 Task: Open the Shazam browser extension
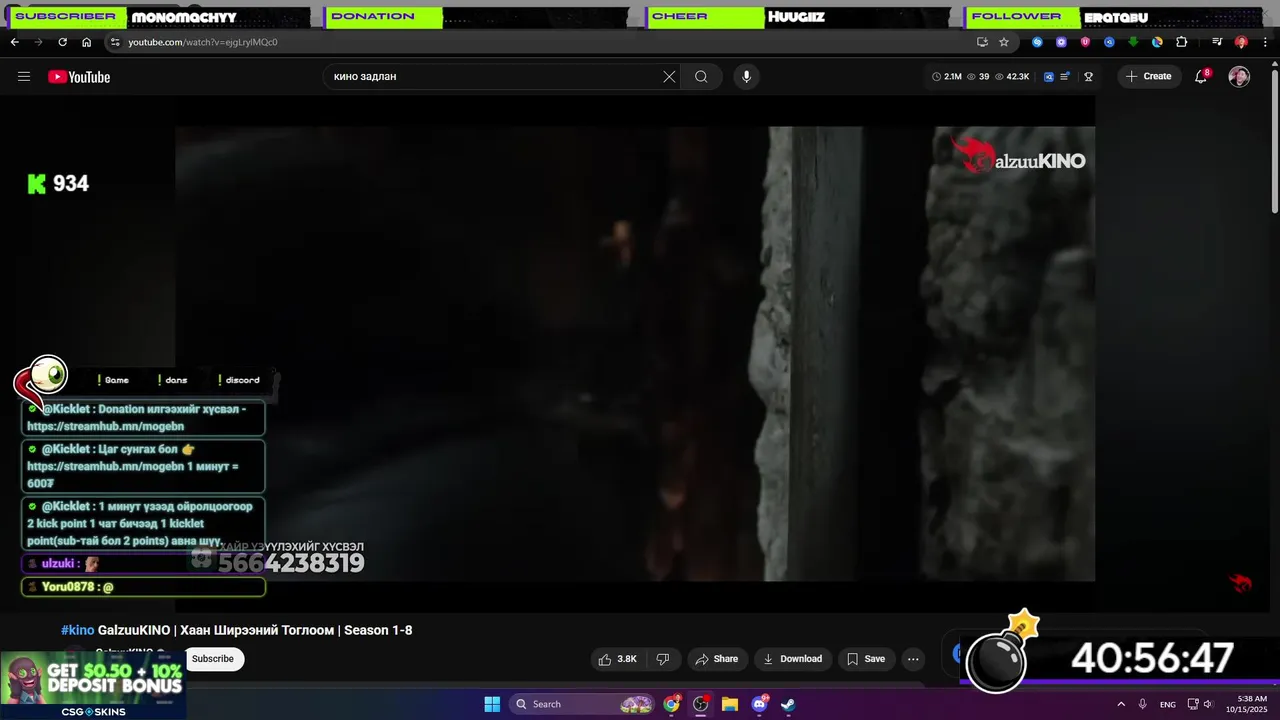point(1037,42)
